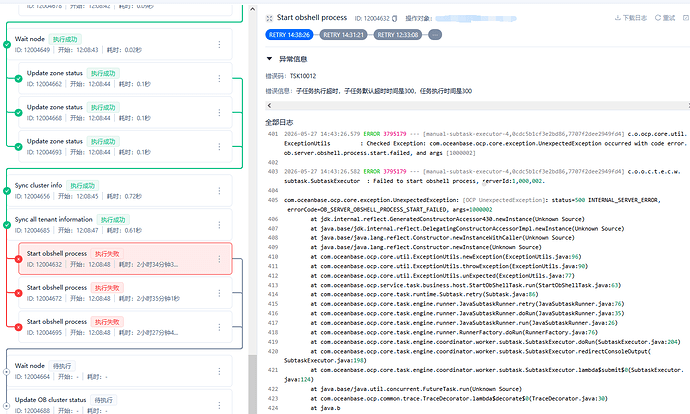This screenshot has height=414, width=690.
Task: Click the green success icon of Sync all tenant information
Action: tap(7, 225)
